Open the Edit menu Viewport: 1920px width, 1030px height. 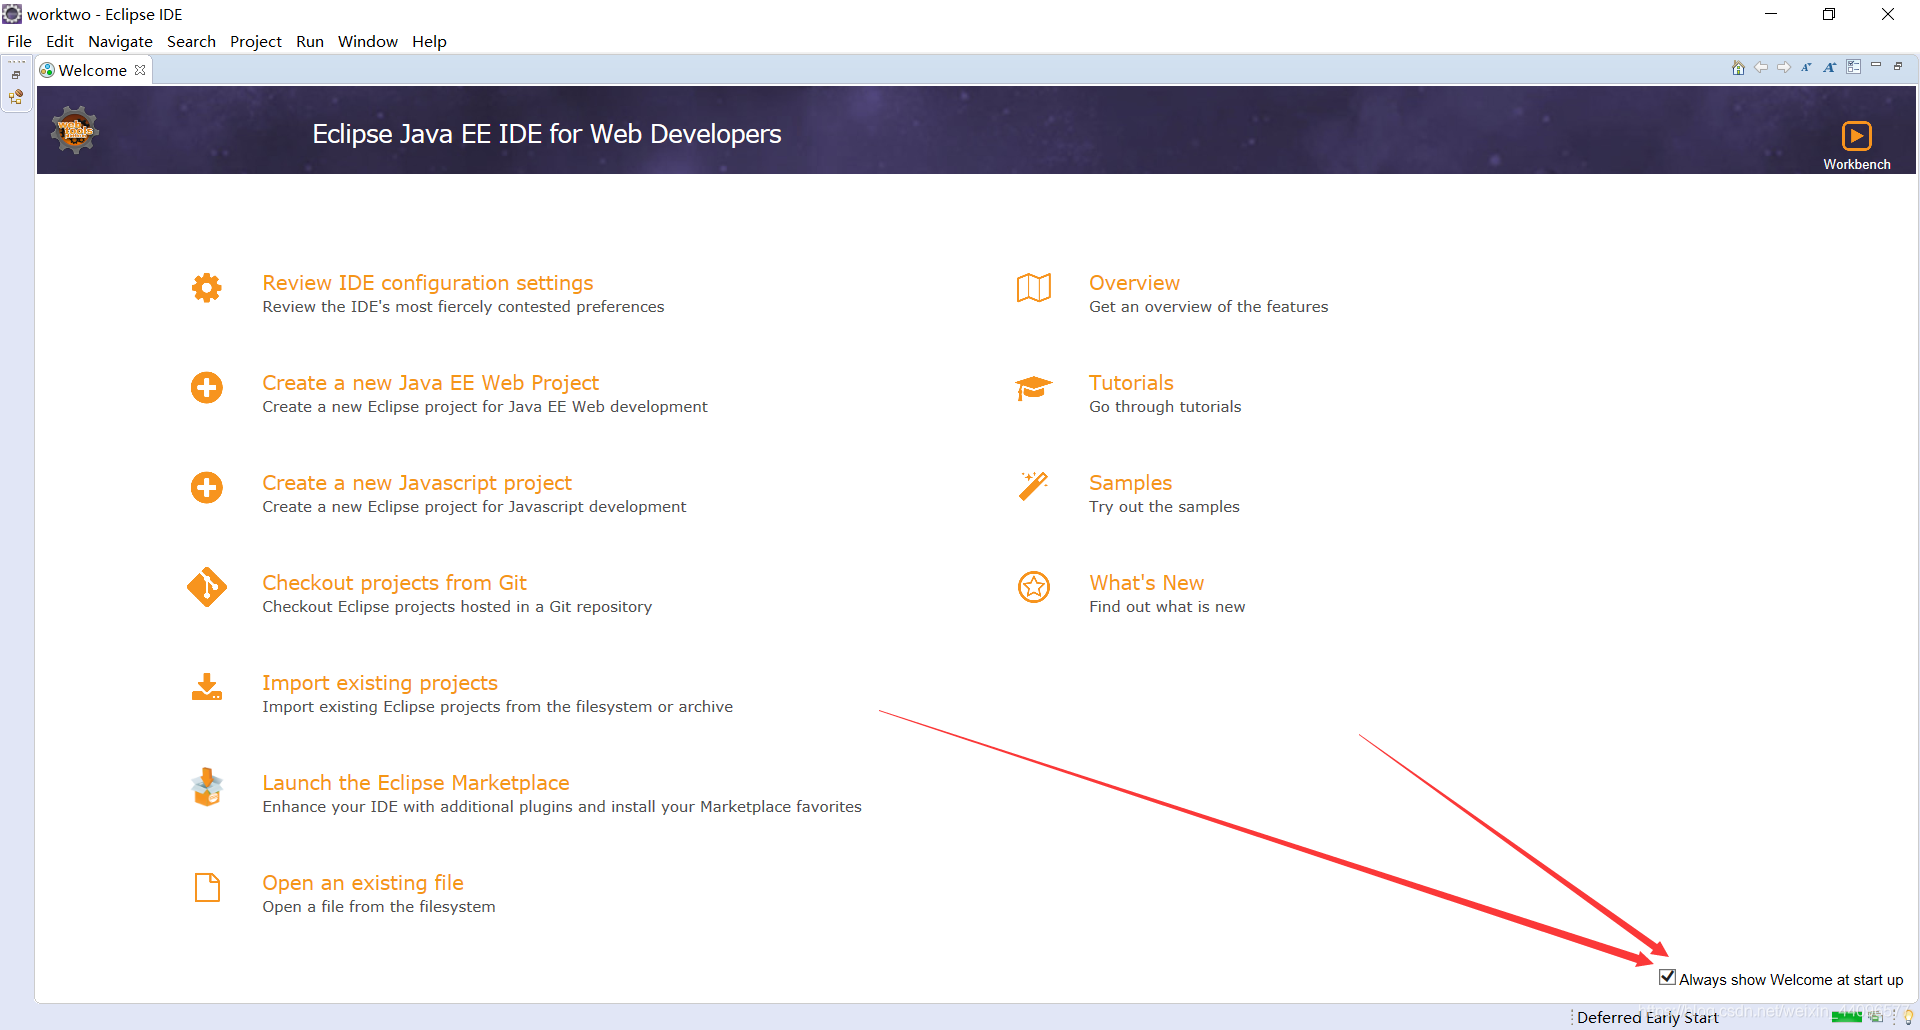point(60,41)
